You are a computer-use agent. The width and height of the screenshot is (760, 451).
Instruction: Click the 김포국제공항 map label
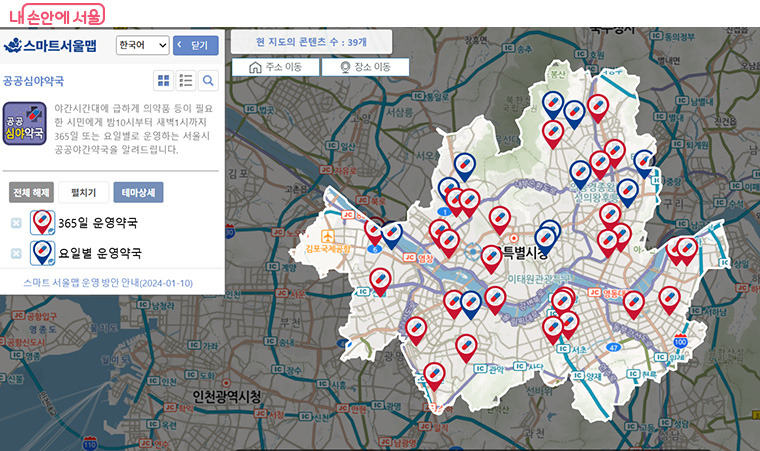[x=328, y=248]
